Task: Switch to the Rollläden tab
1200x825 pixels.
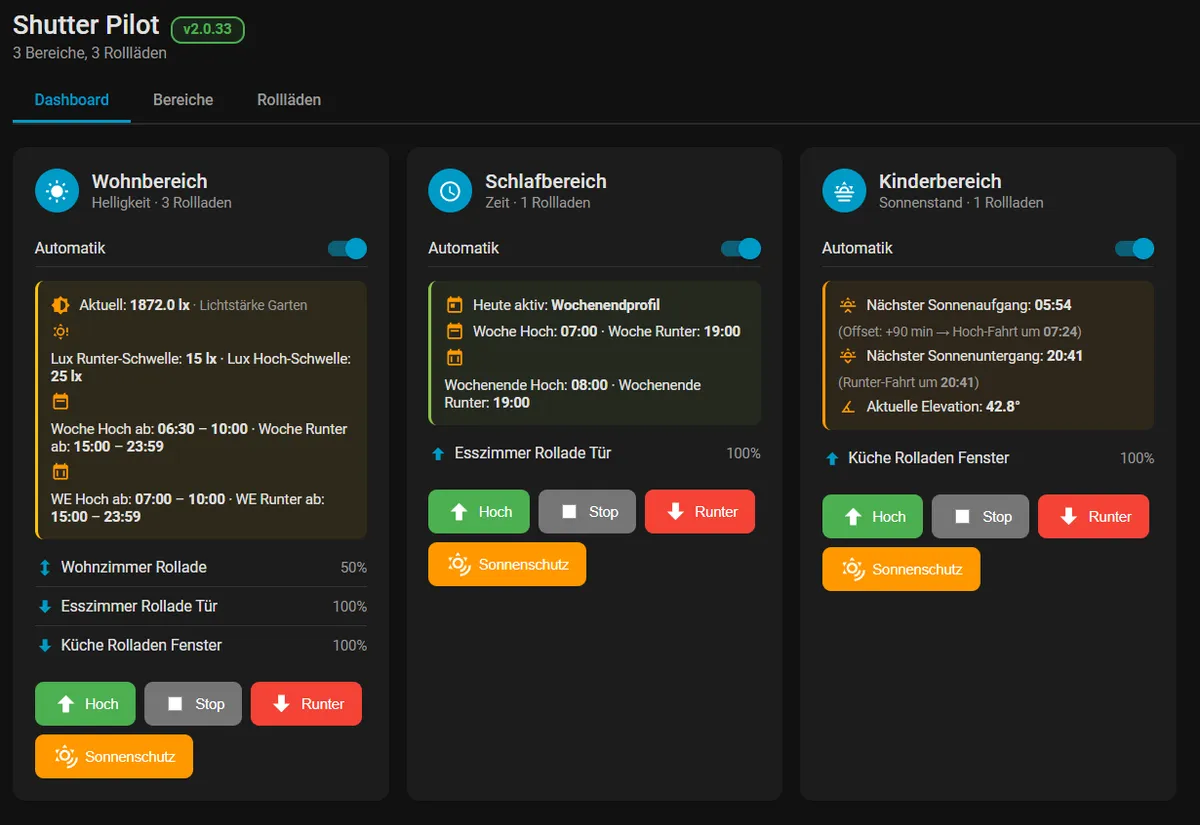Action: (x=289, y=100)
